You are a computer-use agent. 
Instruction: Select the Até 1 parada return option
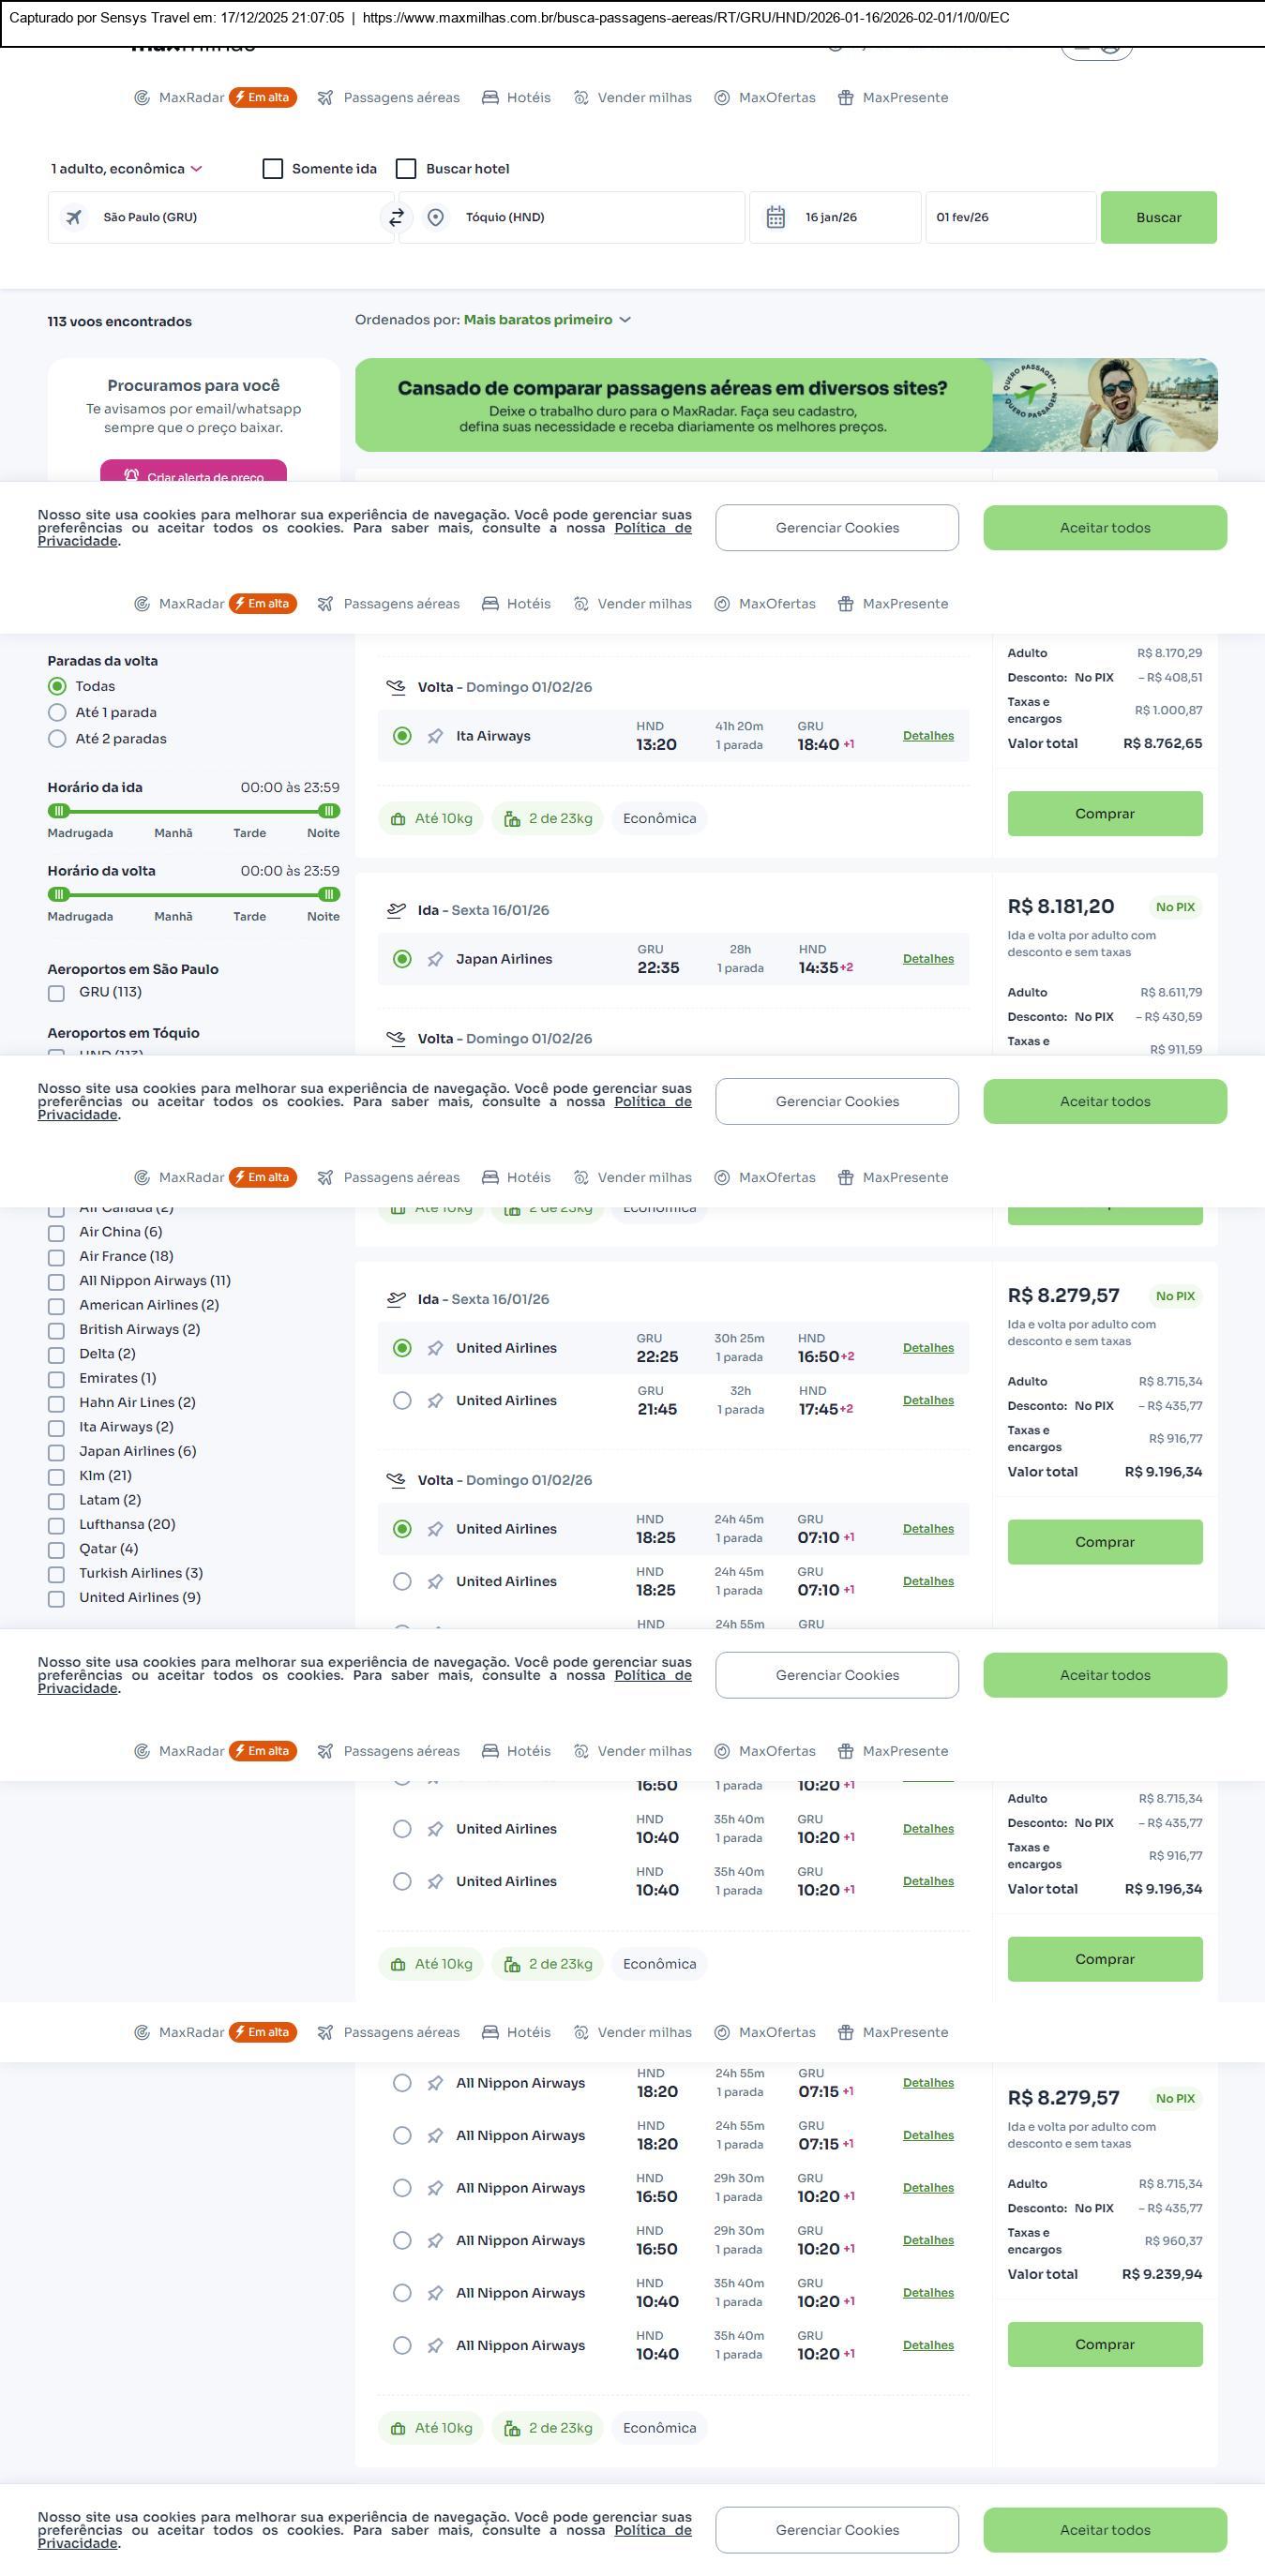tap(57, 713)
